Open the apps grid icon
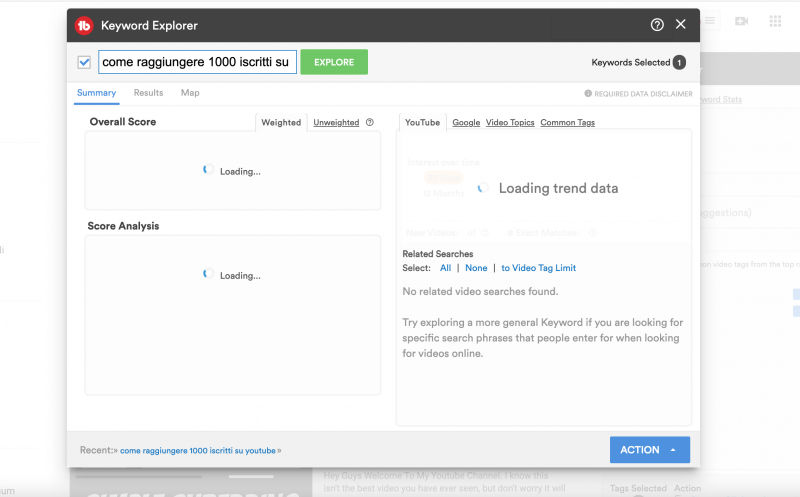 [775, 21]
